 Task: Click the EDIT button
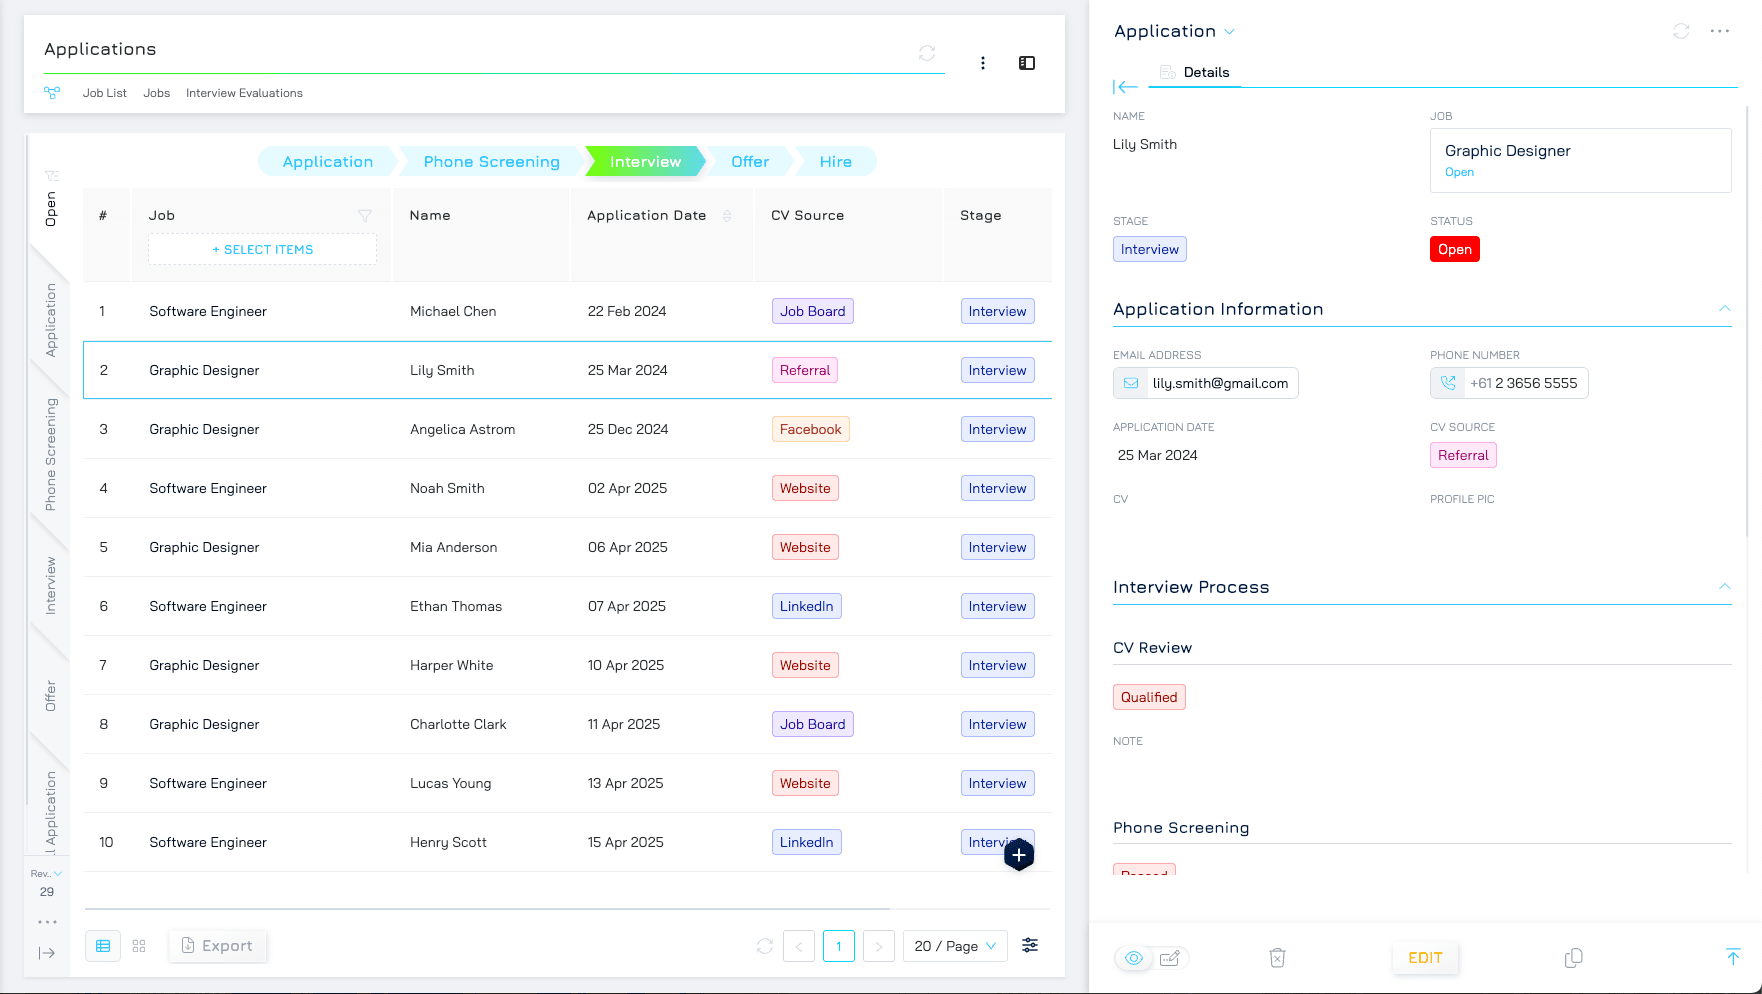1425,958
